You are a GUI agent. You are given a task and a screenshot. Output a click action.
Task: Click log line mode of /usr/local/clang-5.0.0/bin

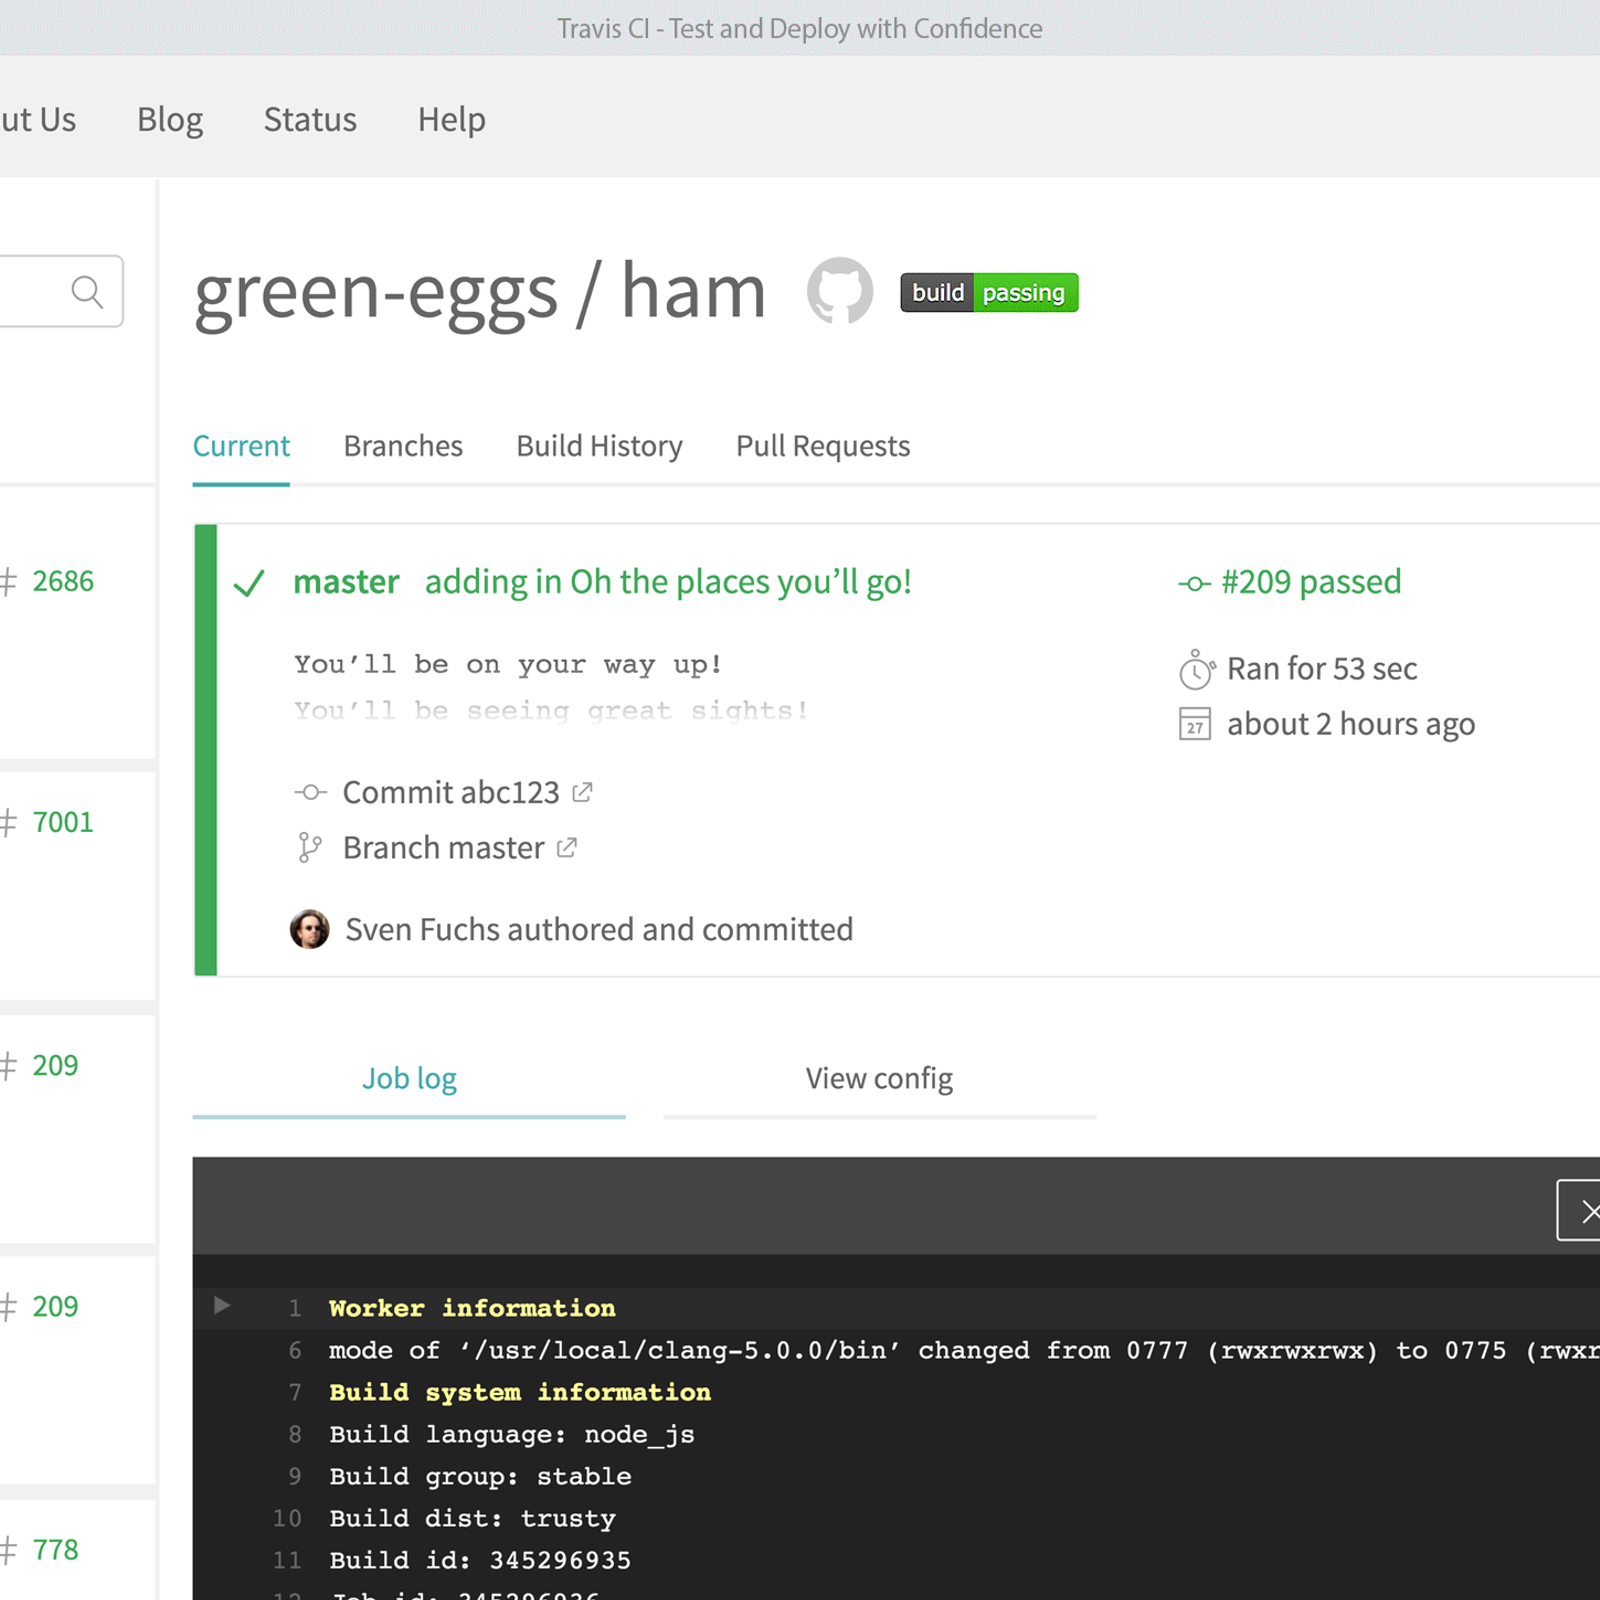click(964, 1350)
